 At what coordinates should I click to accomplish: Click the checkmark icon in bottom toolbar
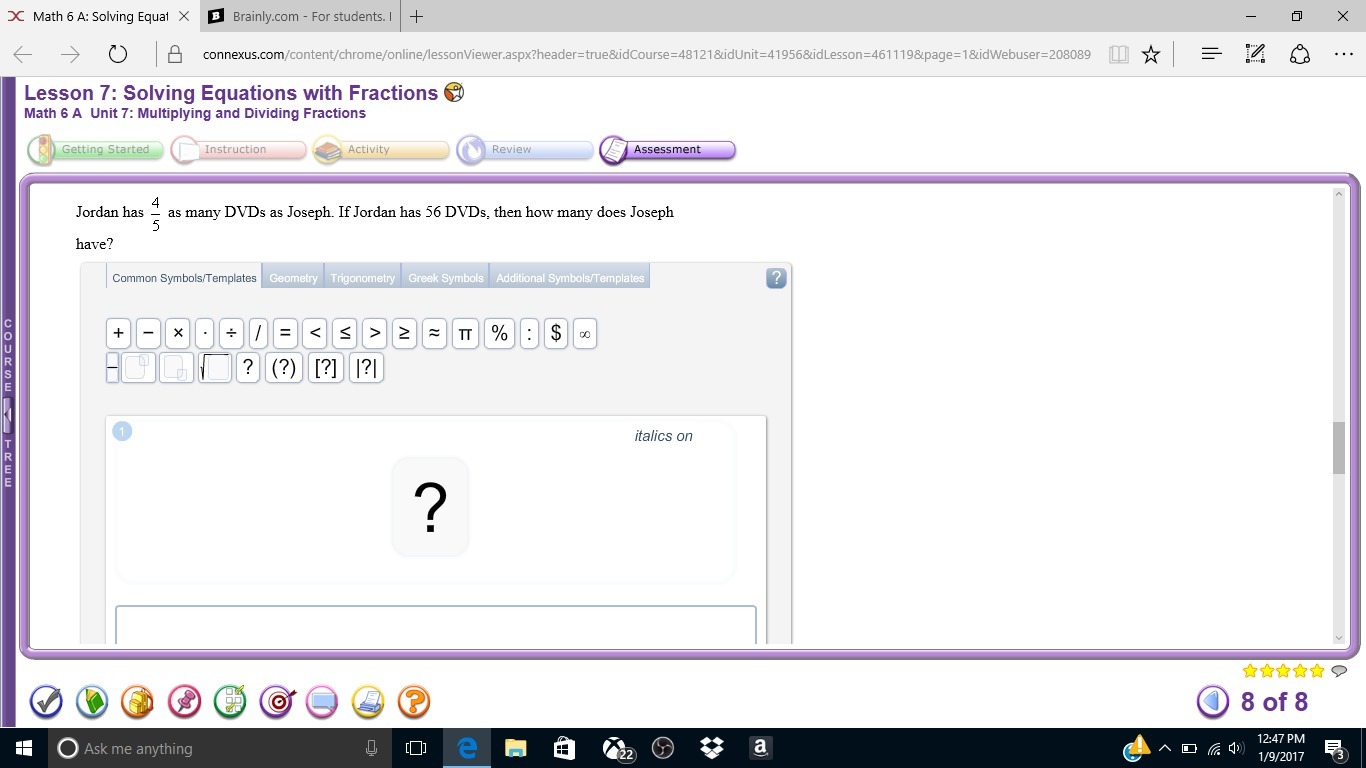[46, 702]
